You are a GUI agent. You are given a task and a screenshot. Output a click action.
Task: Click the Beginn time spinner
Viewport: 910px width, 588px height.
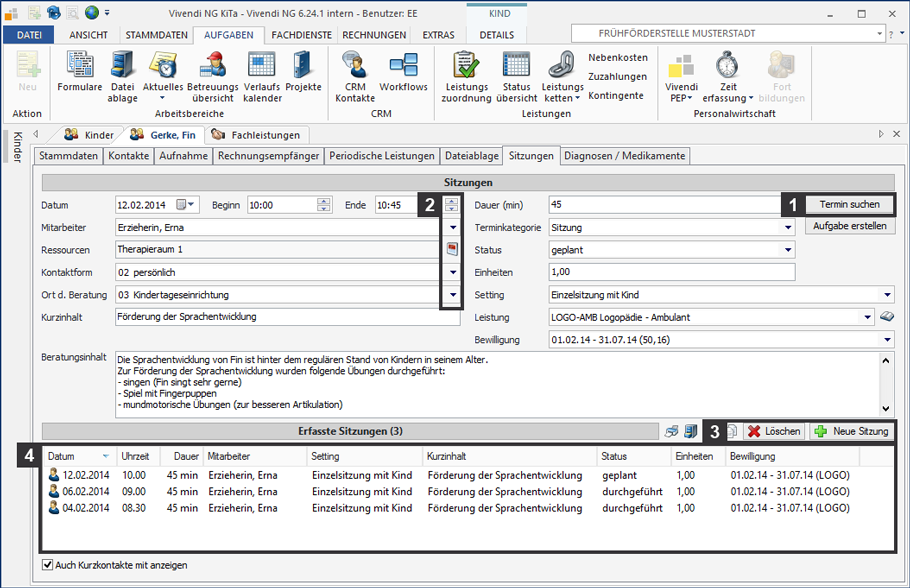click(324, 205)
